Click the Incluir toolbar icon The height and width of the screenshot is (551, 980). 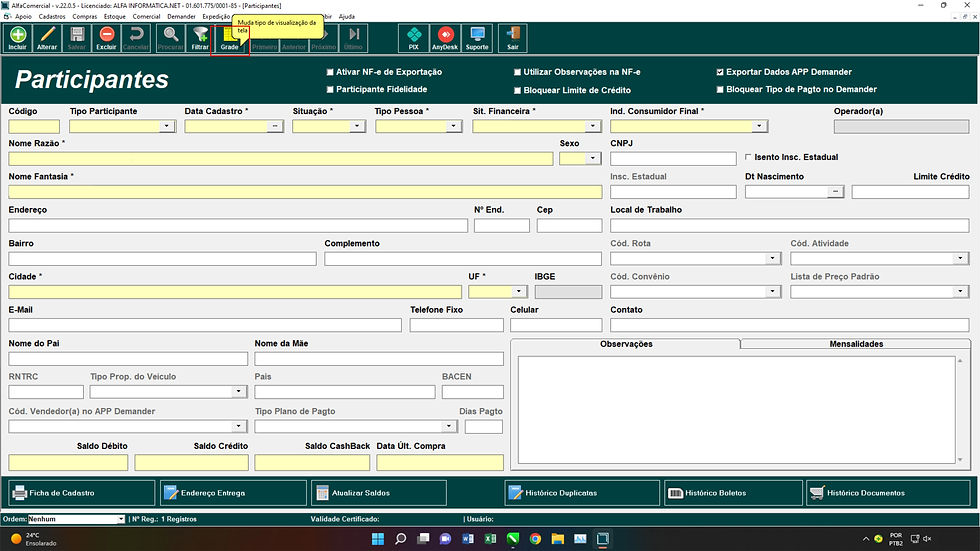[x=18, y=38]
